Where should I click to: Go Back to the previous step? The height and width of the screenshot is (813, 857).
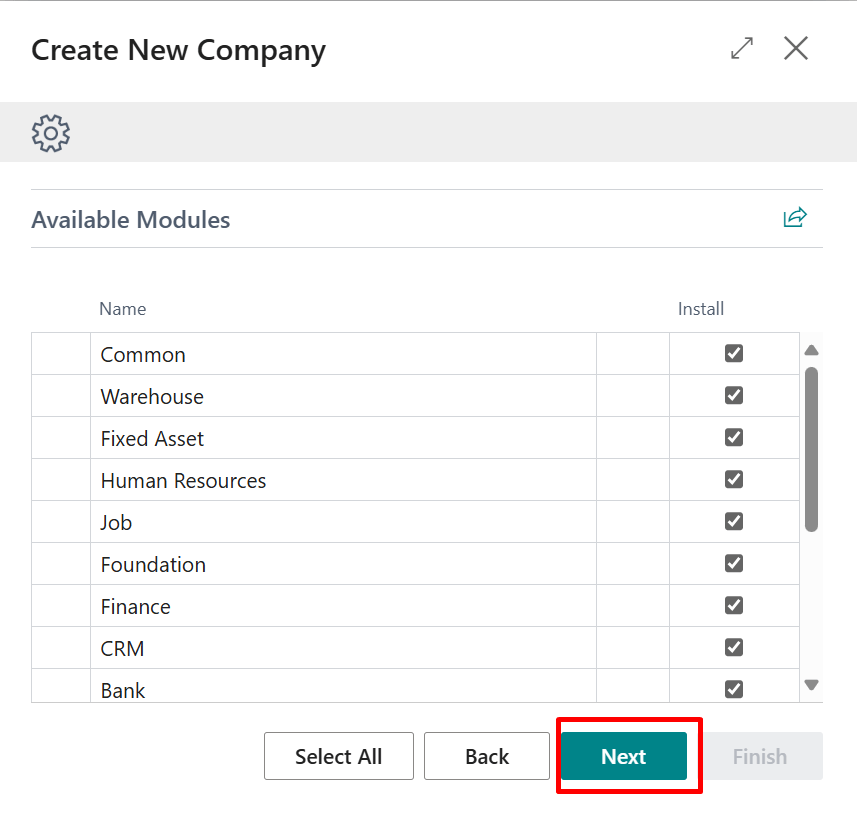point(487,756)
